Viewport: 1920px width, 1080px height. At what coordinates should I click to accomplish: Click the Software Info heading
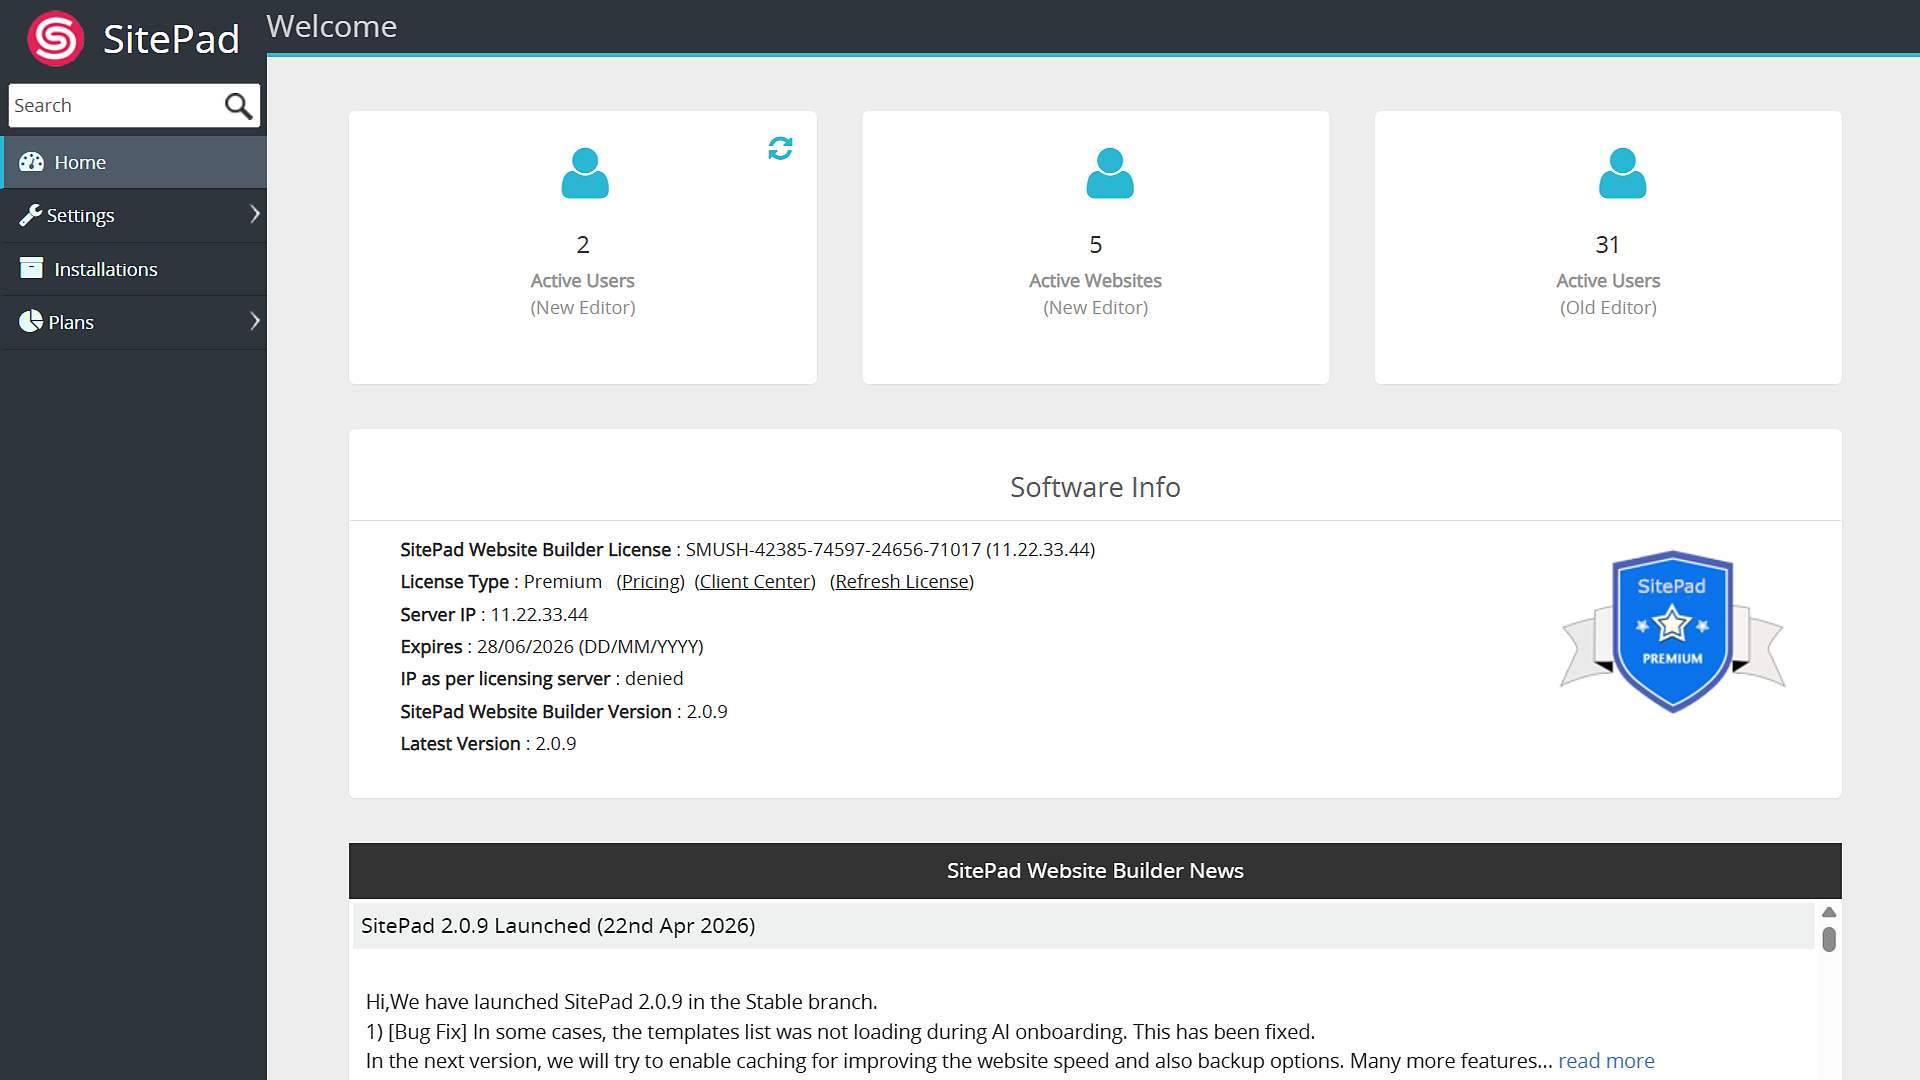(1095, 487)
